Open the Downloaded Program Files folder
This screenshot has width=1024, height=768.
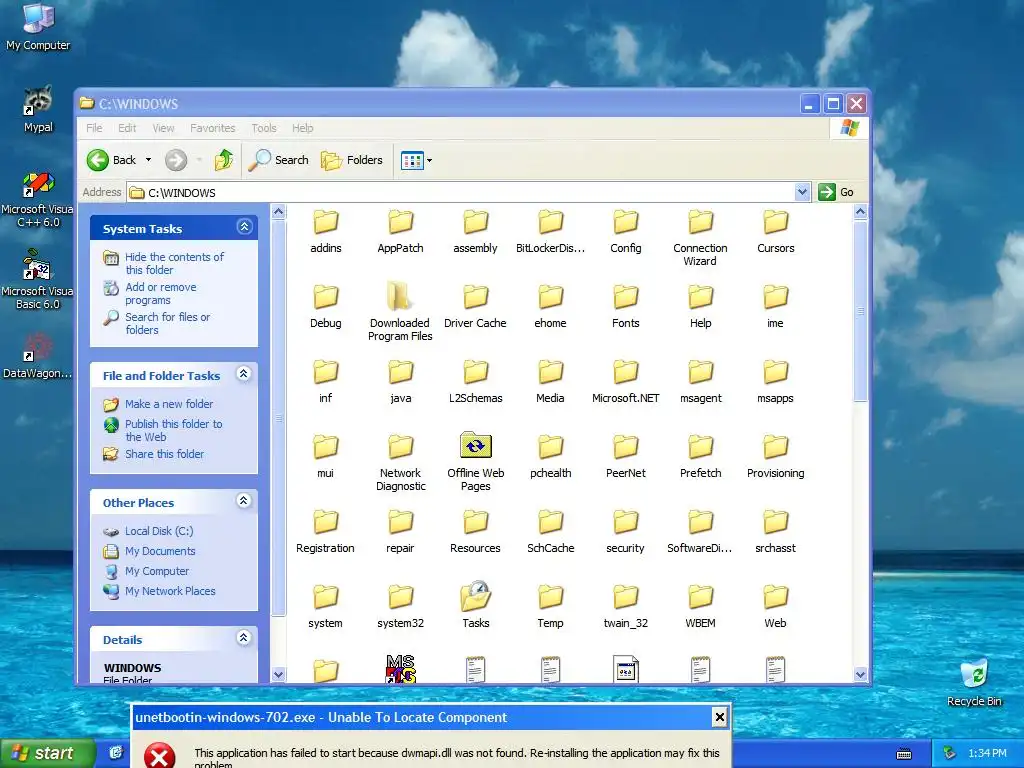(400, 312)
